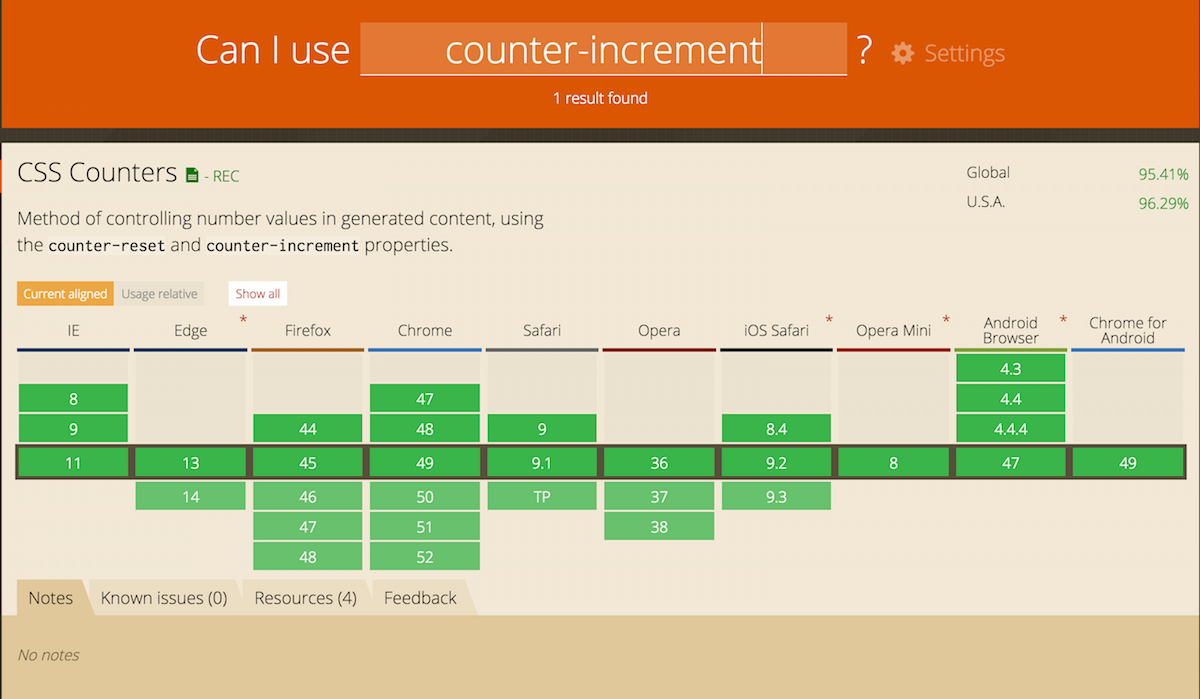
Task: Click the asterisk beside iOS Safari
Action: point(829,320)
